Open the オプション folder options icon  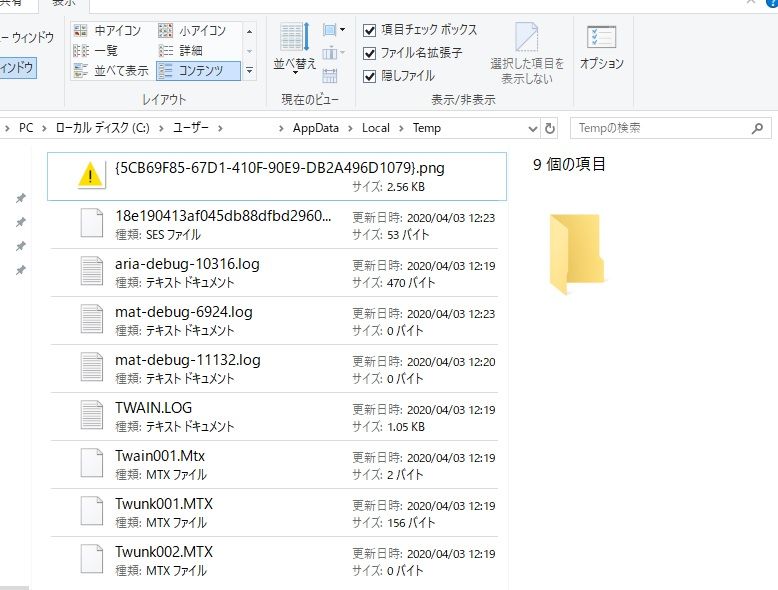pos(601,46)
